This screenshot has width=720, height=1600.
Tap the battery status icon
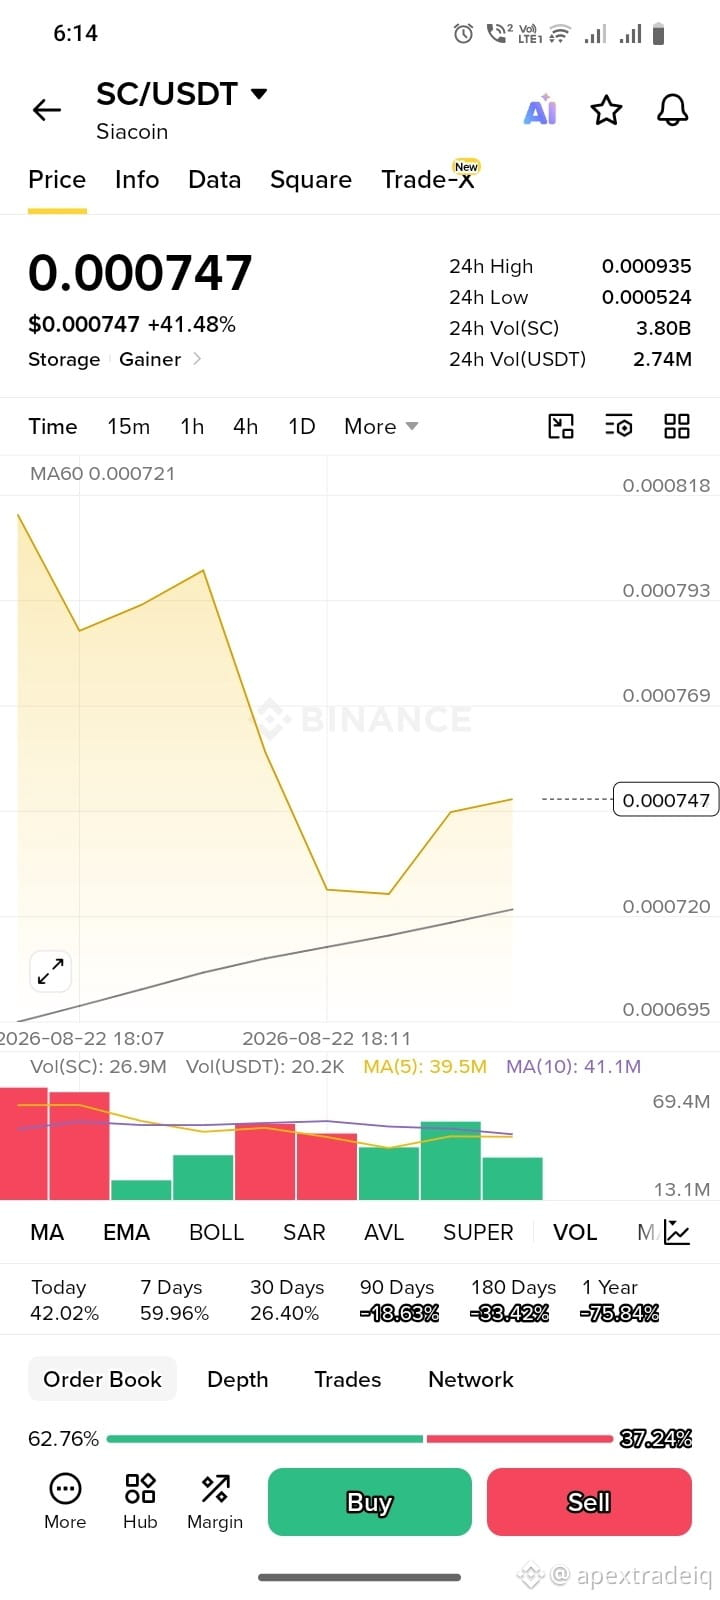coord(659,34)
